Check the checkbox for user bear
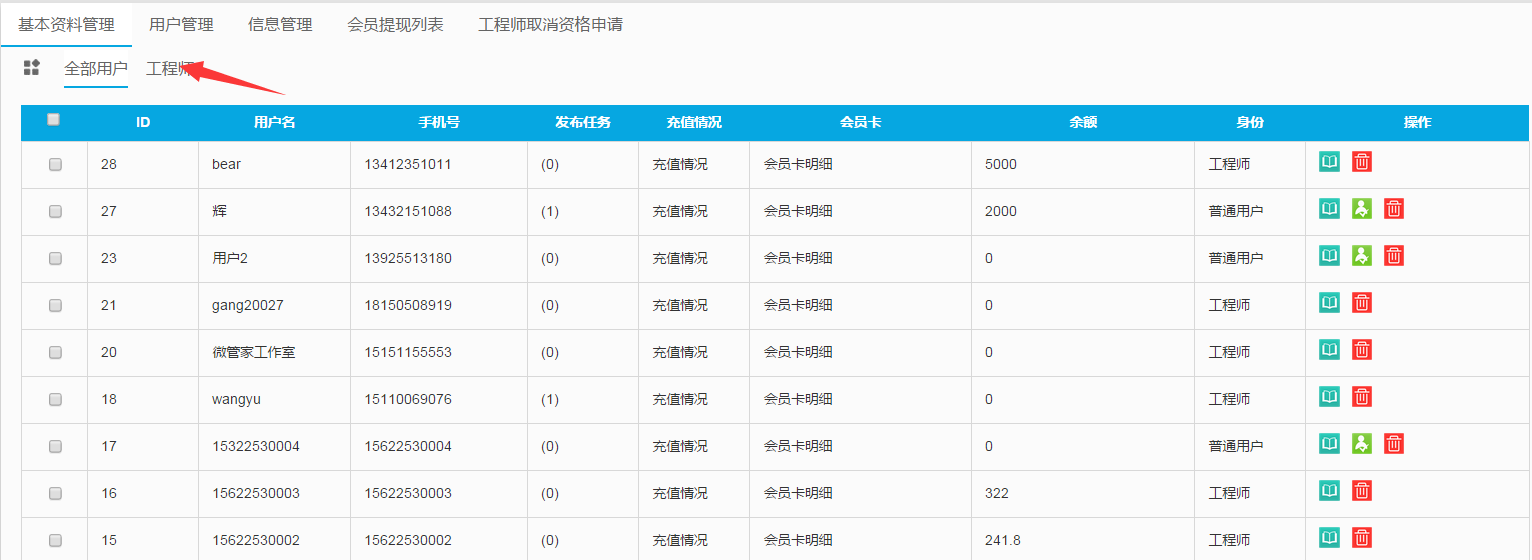Screen dimensions: 1532x560 55,165
